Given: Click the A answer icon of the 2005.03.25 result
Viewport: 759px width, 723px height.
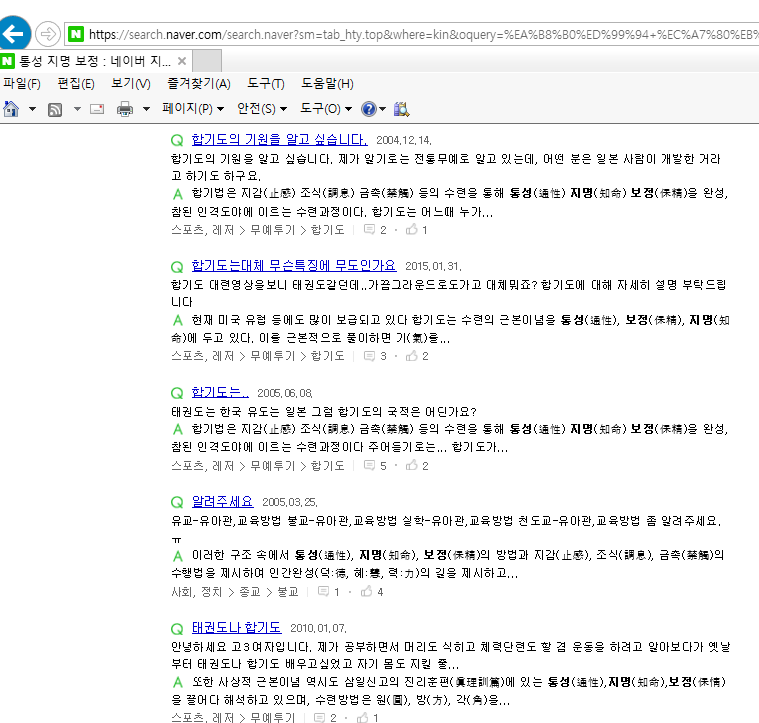Looking at the screenshot, I should coord(178,556).
